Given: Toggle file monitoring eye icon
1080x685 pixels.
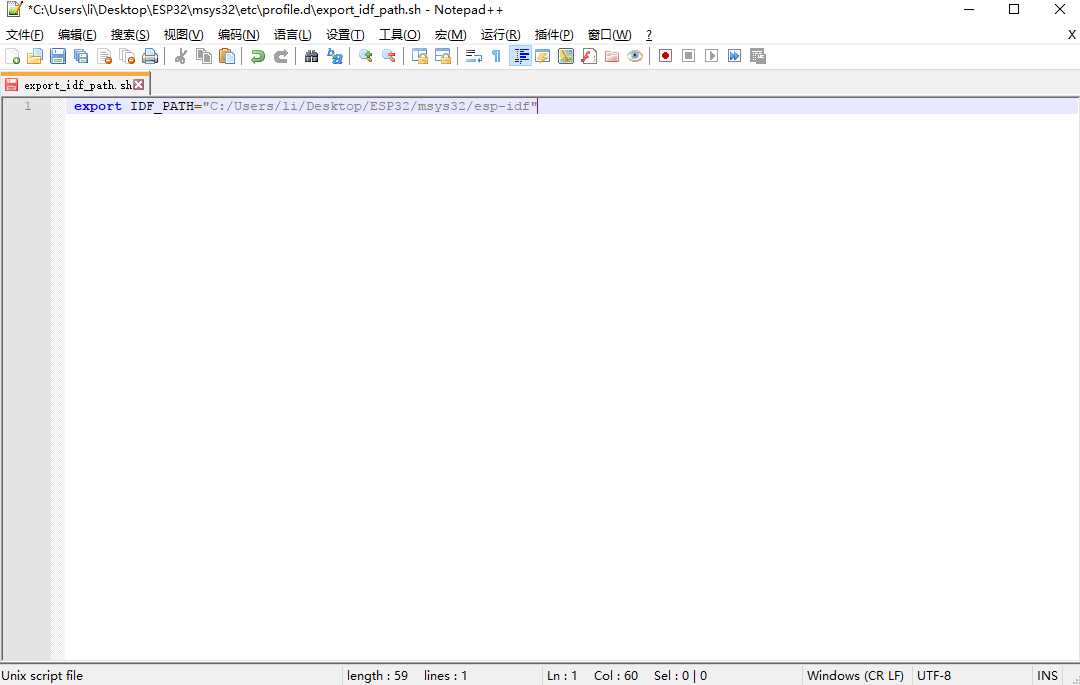Looking at the screenshot, I should click(x=635, y=56).
